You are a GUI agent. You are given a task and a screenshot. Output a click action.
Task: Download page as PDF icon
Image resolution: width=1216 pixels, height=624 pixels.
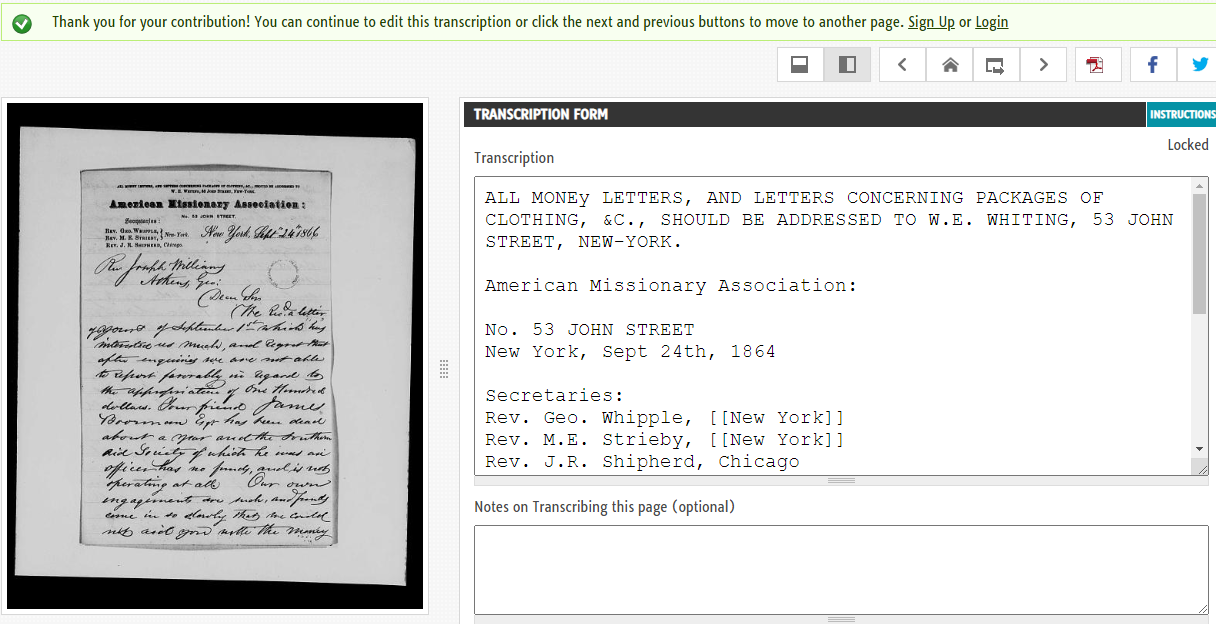[x=1097, y=65]
